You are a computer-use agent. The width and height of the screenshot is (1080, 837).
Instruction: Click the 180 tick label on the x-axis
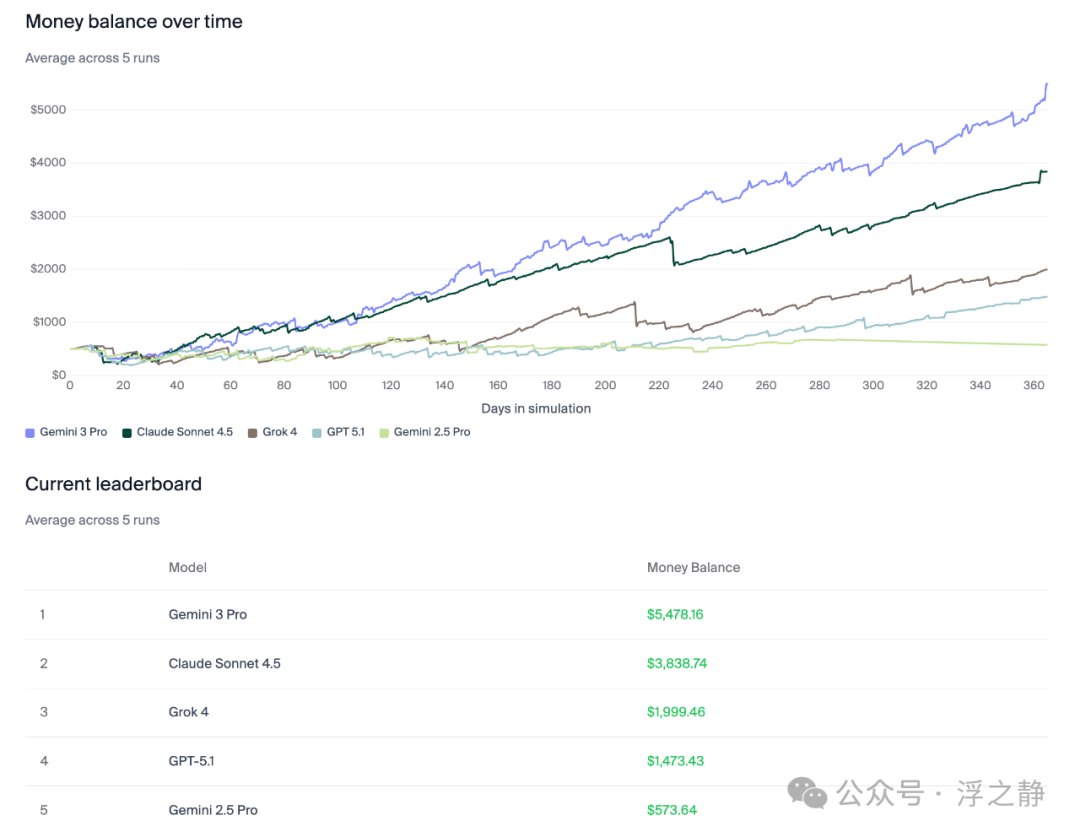[x=552, y=385]
